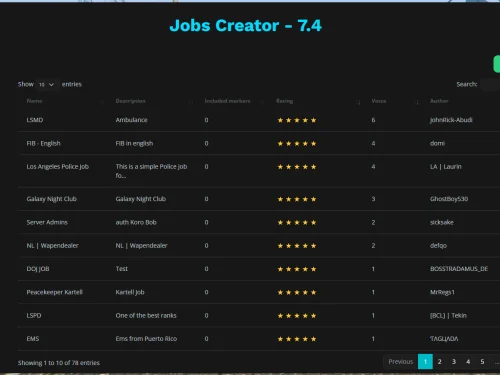This screenshot has height=375, width=500.
Task: Click the Ambulance description cell
Action: coord(131,120)
